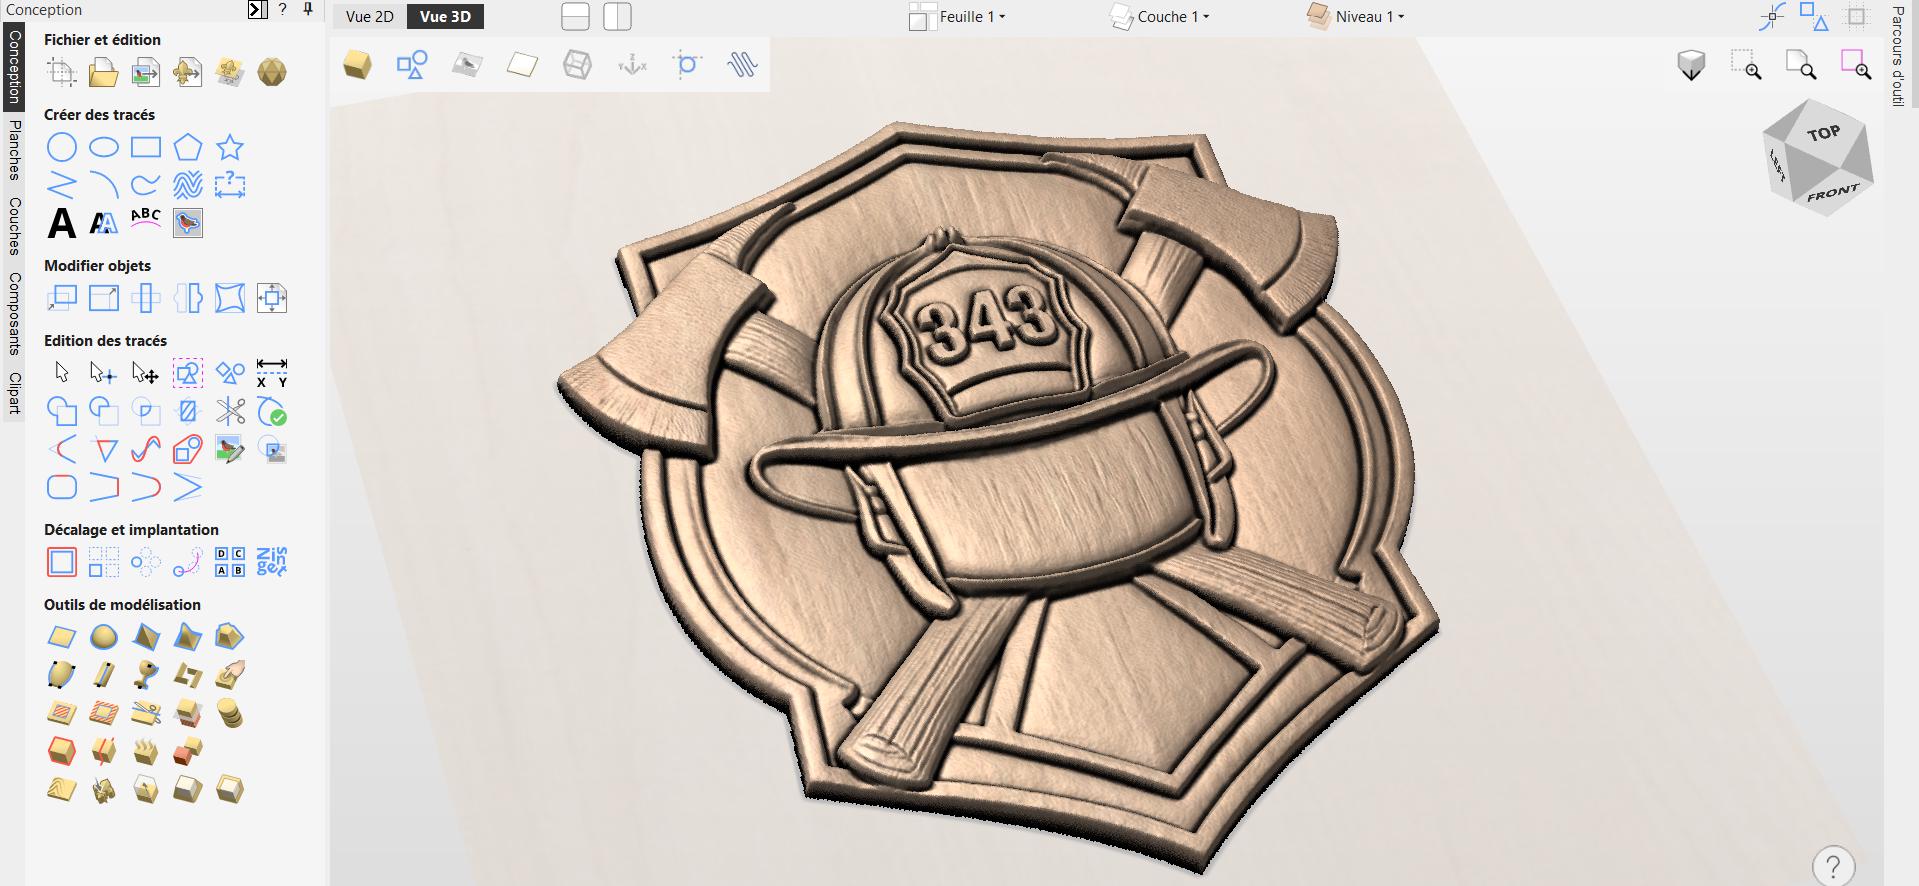This screenshot has height=886, width=1919.
Task: Select the node editing cursor tool
Action: pos(104,374)
